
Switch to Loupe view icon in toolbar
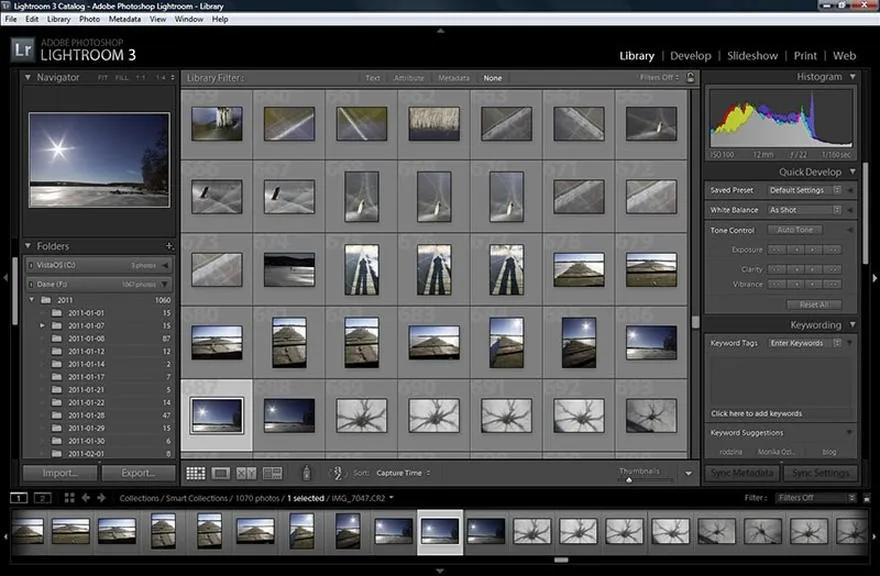[221, 473]
